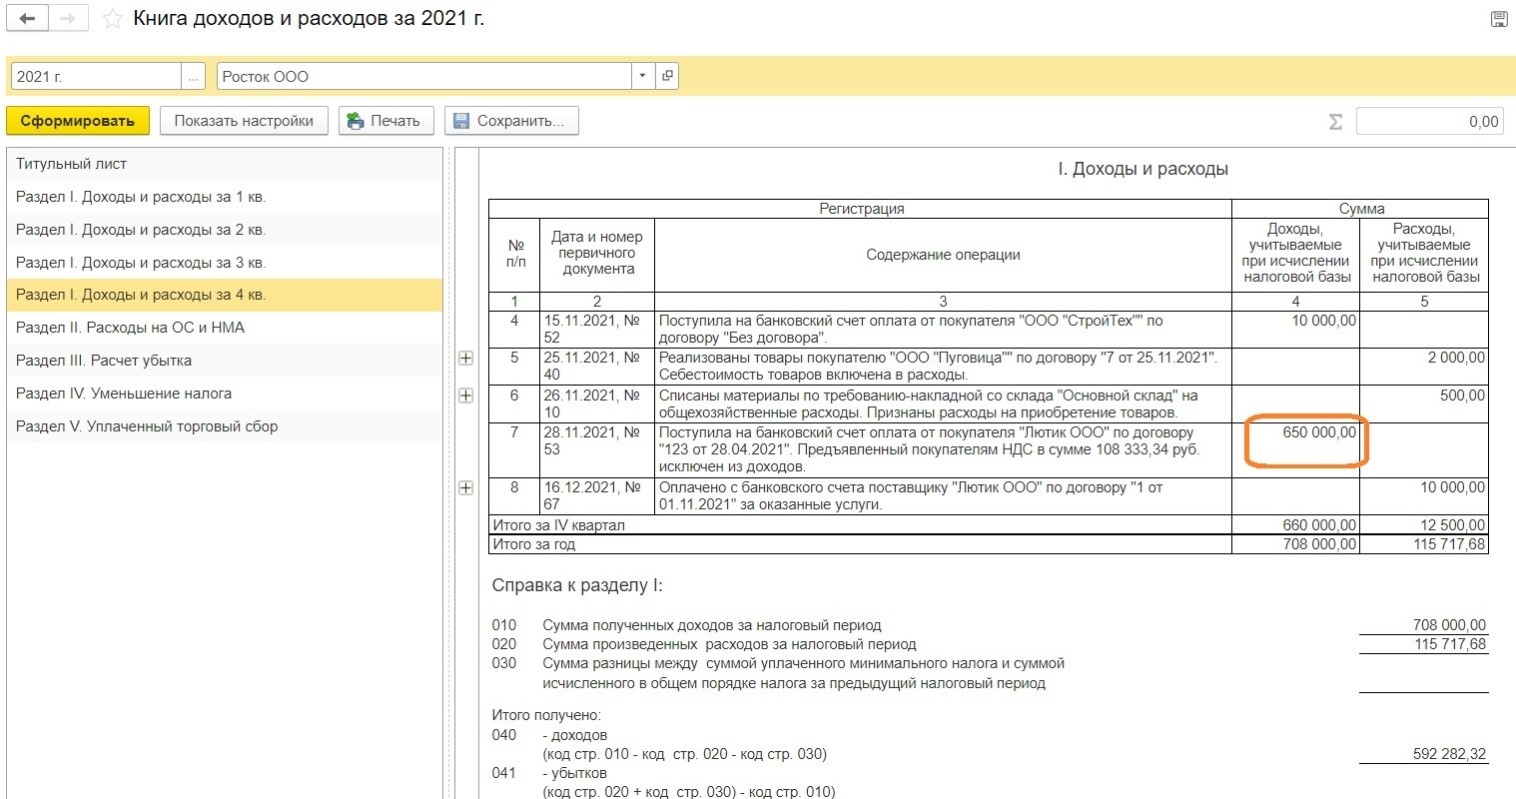
Task: Click the Регистрация header cell
Action: point(861,209)
